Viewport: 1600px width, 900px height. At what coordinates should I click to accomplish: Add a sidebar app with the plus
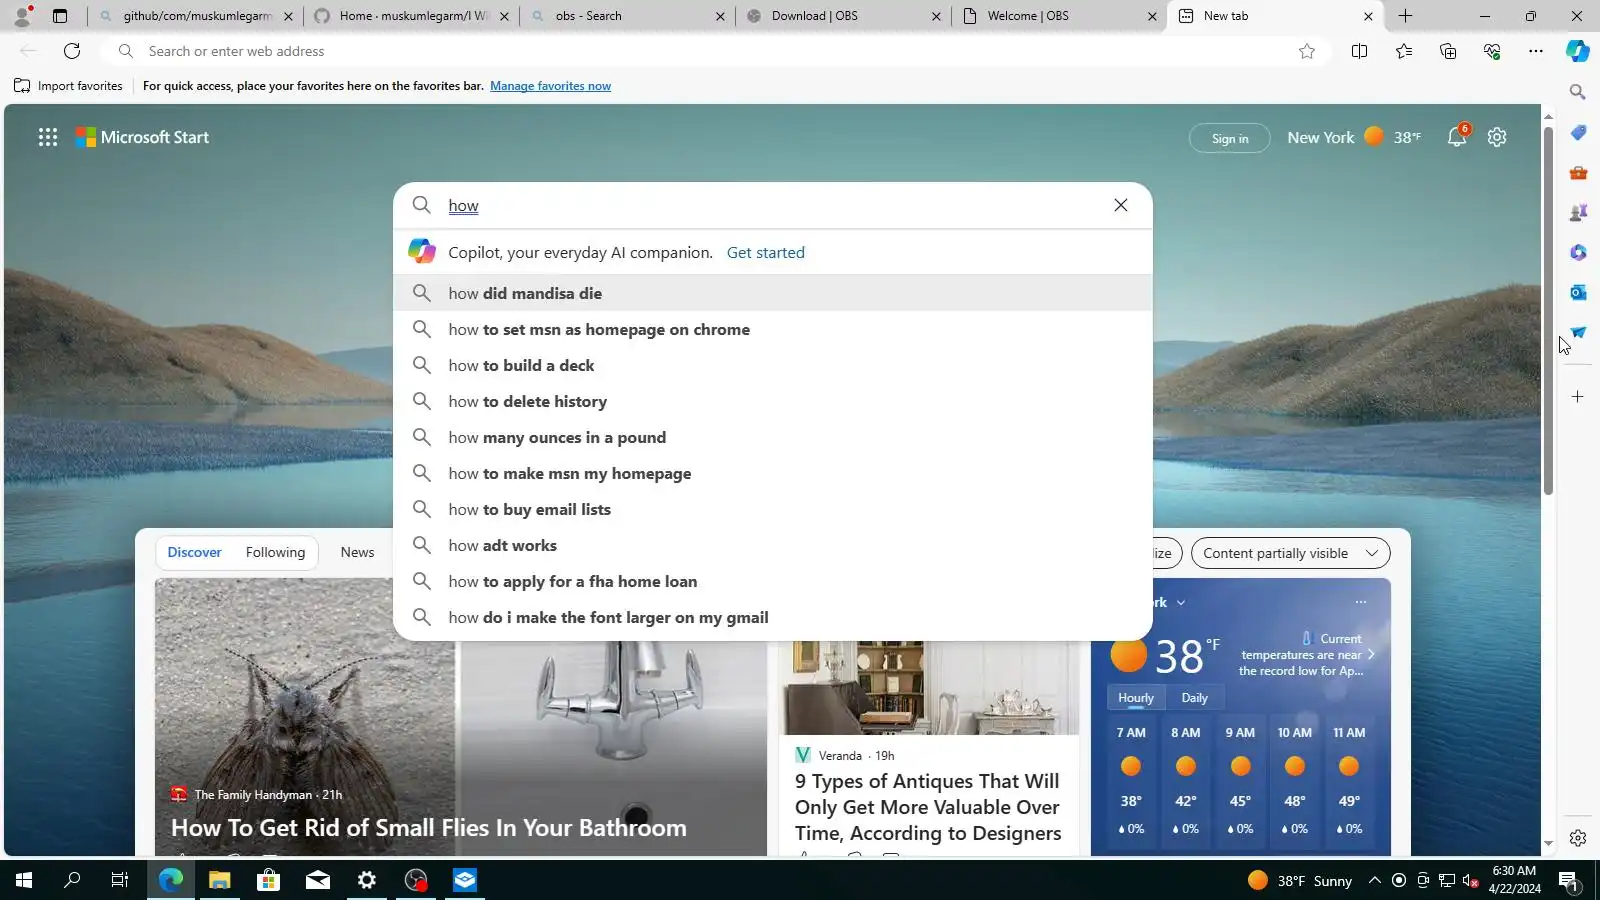(x=1578, y=397)
